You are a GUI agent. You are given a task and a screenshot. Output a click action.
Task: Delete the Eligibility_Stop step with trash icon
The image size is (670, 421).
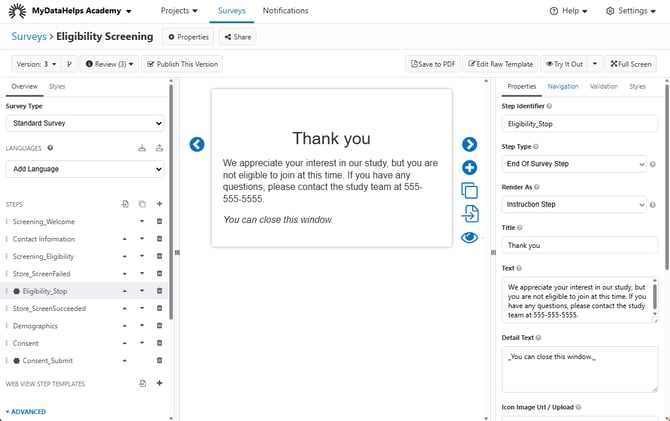pos(159,291)
